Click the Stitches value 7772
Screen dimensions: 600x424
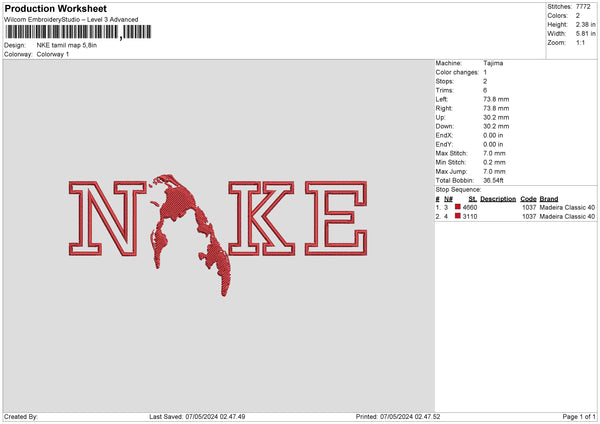tap(583, 7)
